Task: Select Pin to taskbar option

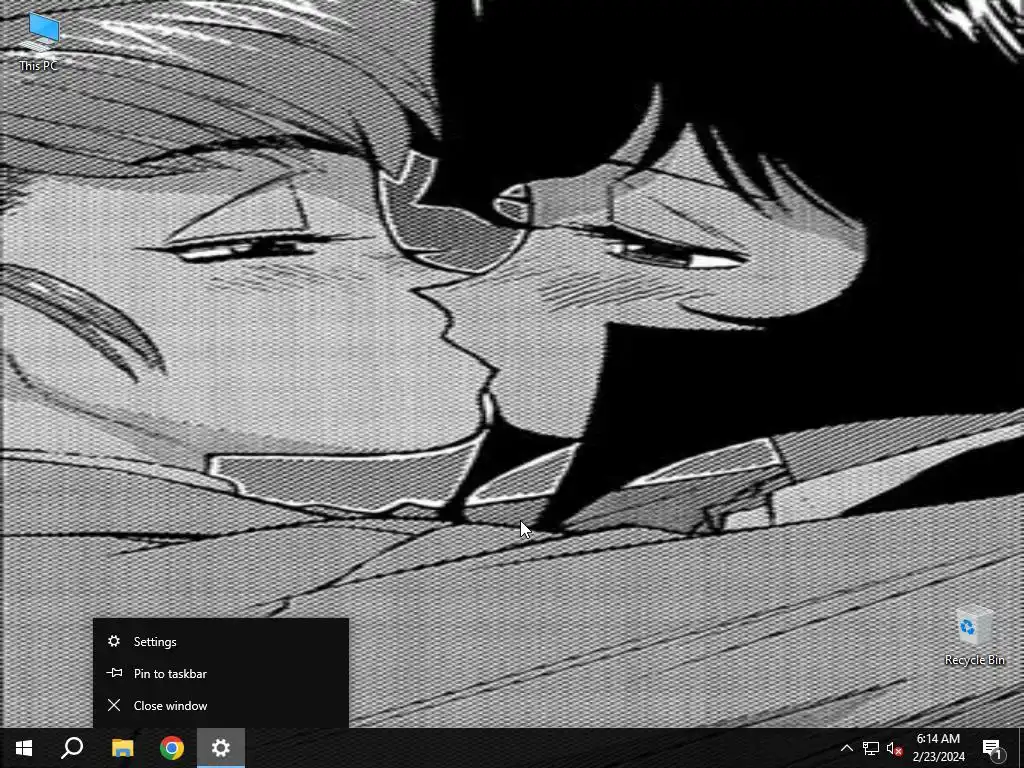Action: [x=221, y=673]
